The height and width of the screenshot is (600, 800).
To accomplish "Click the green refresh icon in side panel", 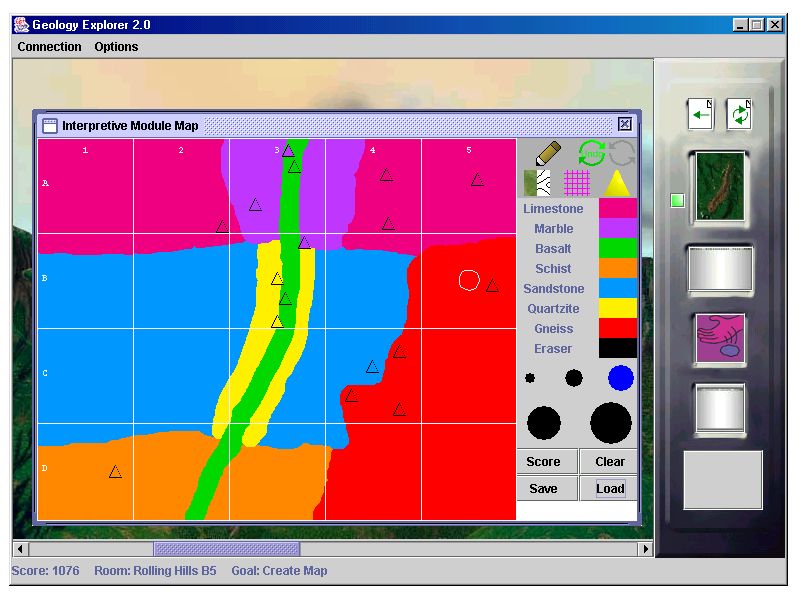I will pyautogui.click(x=739, y=114).
